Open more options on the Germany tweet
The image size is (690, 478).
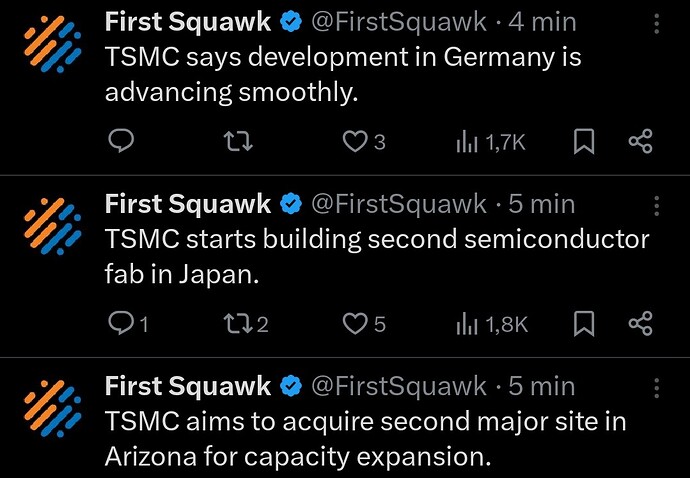pos(656,24)
